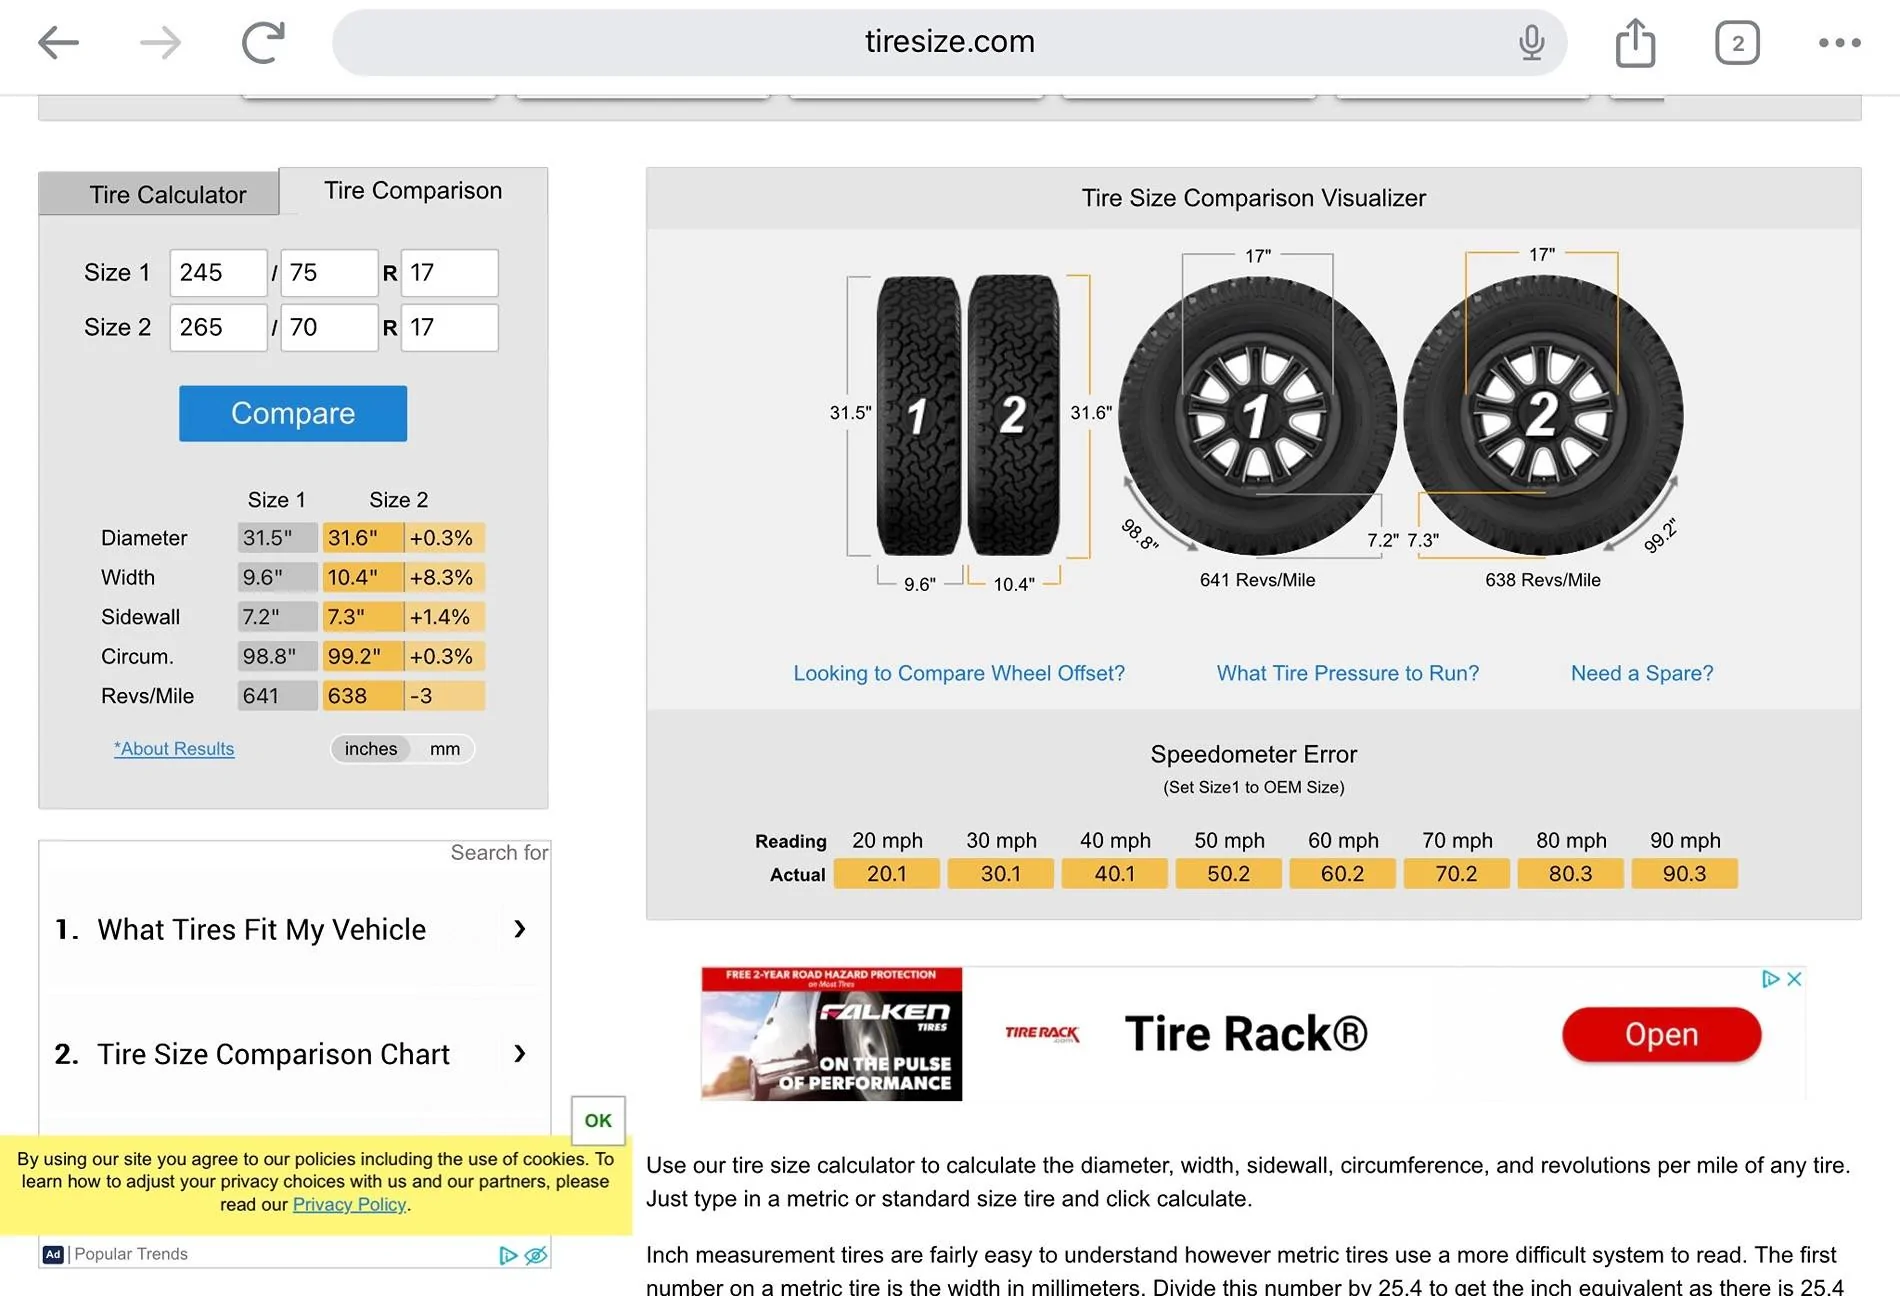Click the Tire Rack ad Open button
The image size is (1900, 1296).
point(1661,1034)
